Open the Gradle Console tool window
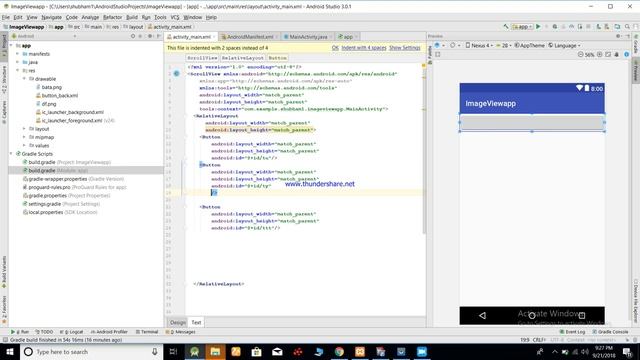 [610, 332]
